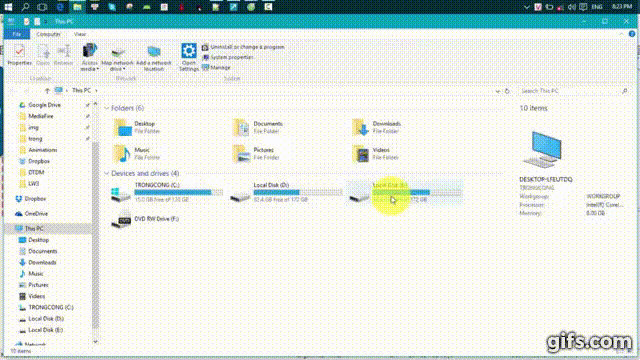Select Dropbox root item in sidebar
This screenshot has width=640, height=360.
[x=35, y=199]
